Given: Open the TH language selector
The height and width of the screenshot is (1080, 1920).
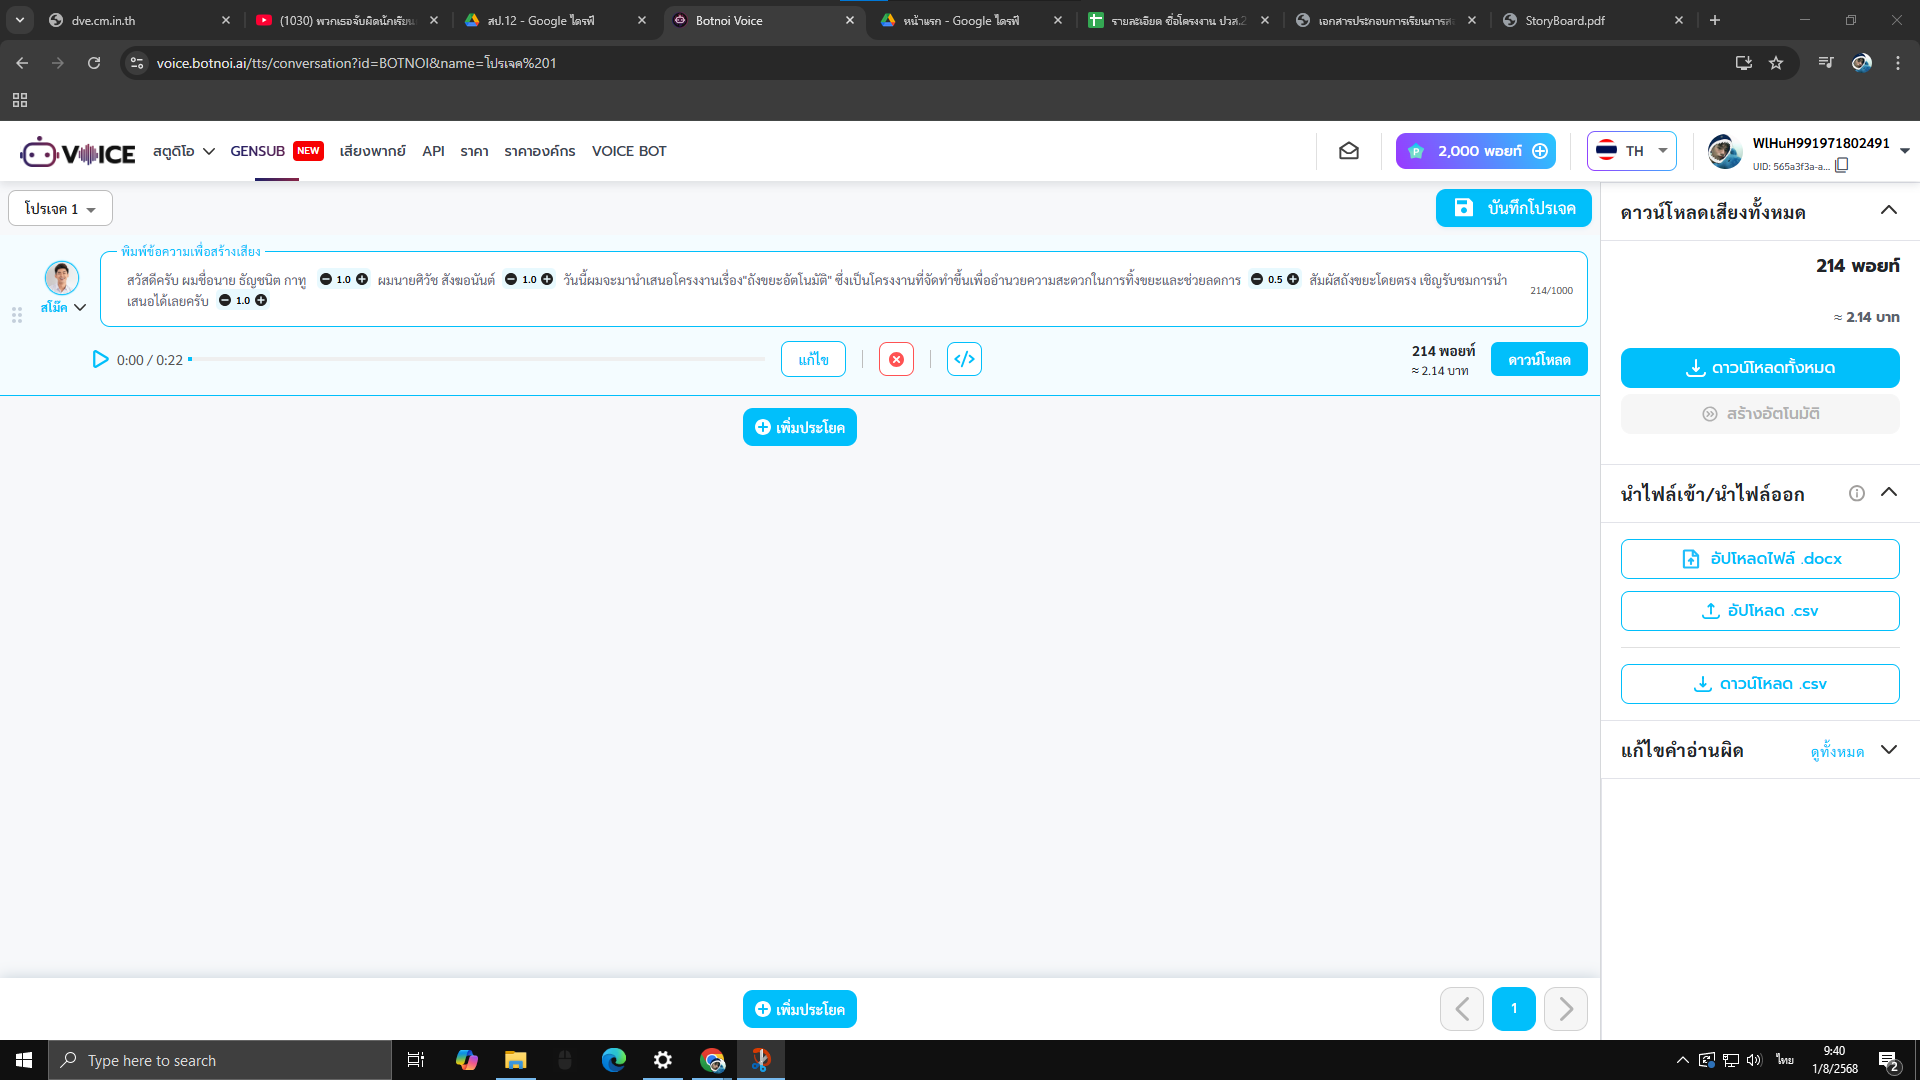Looking at the screenshot, I should point(1631,151).
